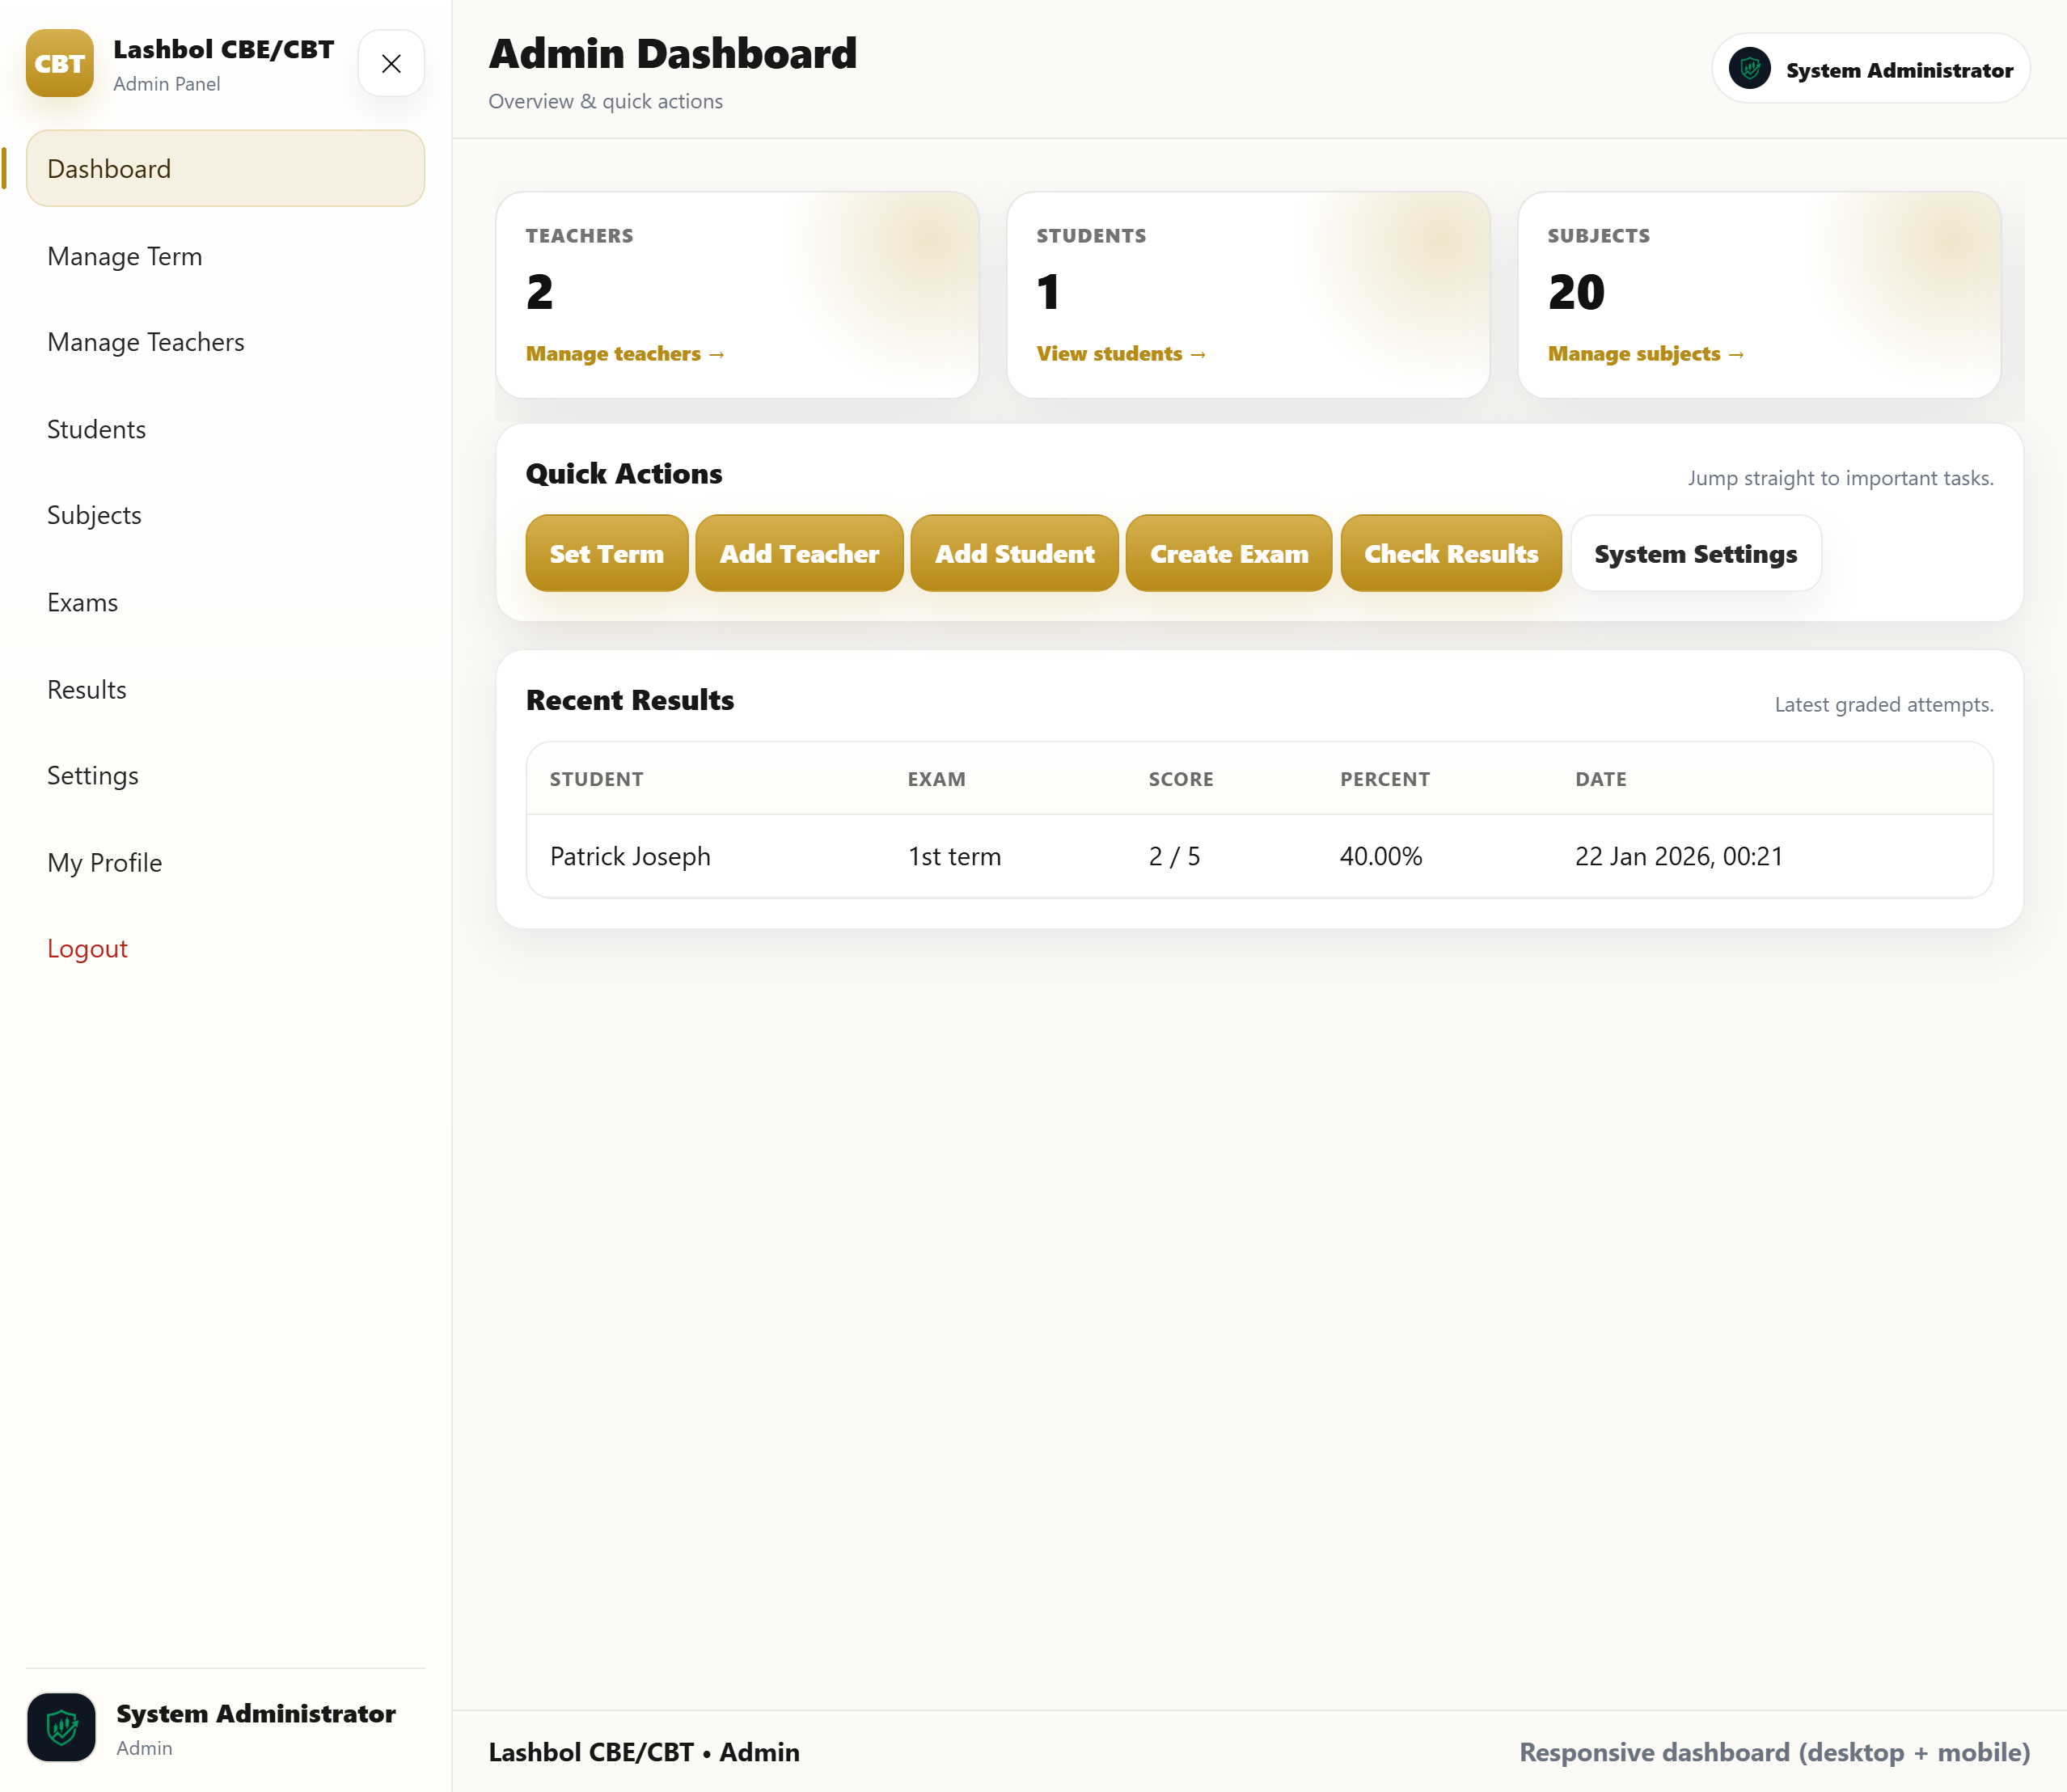This screenshot has width=2067, height=1792.
Task: Click the Create Exam button
Action: 1229,553
